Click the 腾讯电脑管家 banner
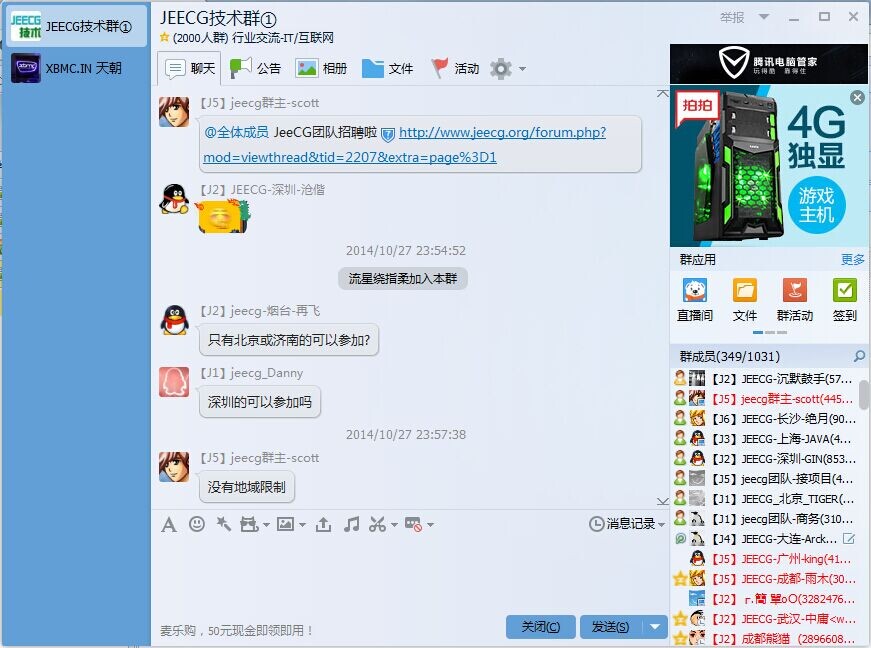 coord(769,64)
